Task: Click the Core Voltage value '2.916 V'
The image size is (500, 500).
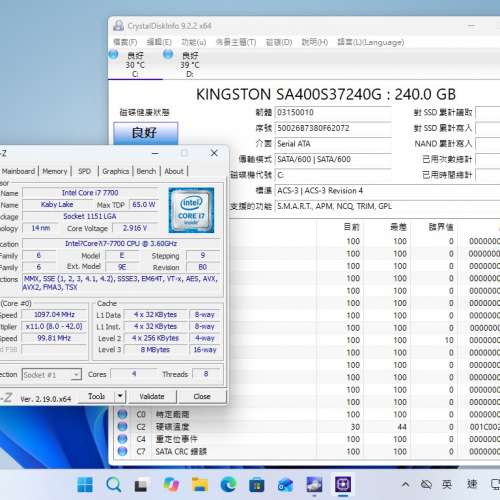Action: click(x=135, y=228)
